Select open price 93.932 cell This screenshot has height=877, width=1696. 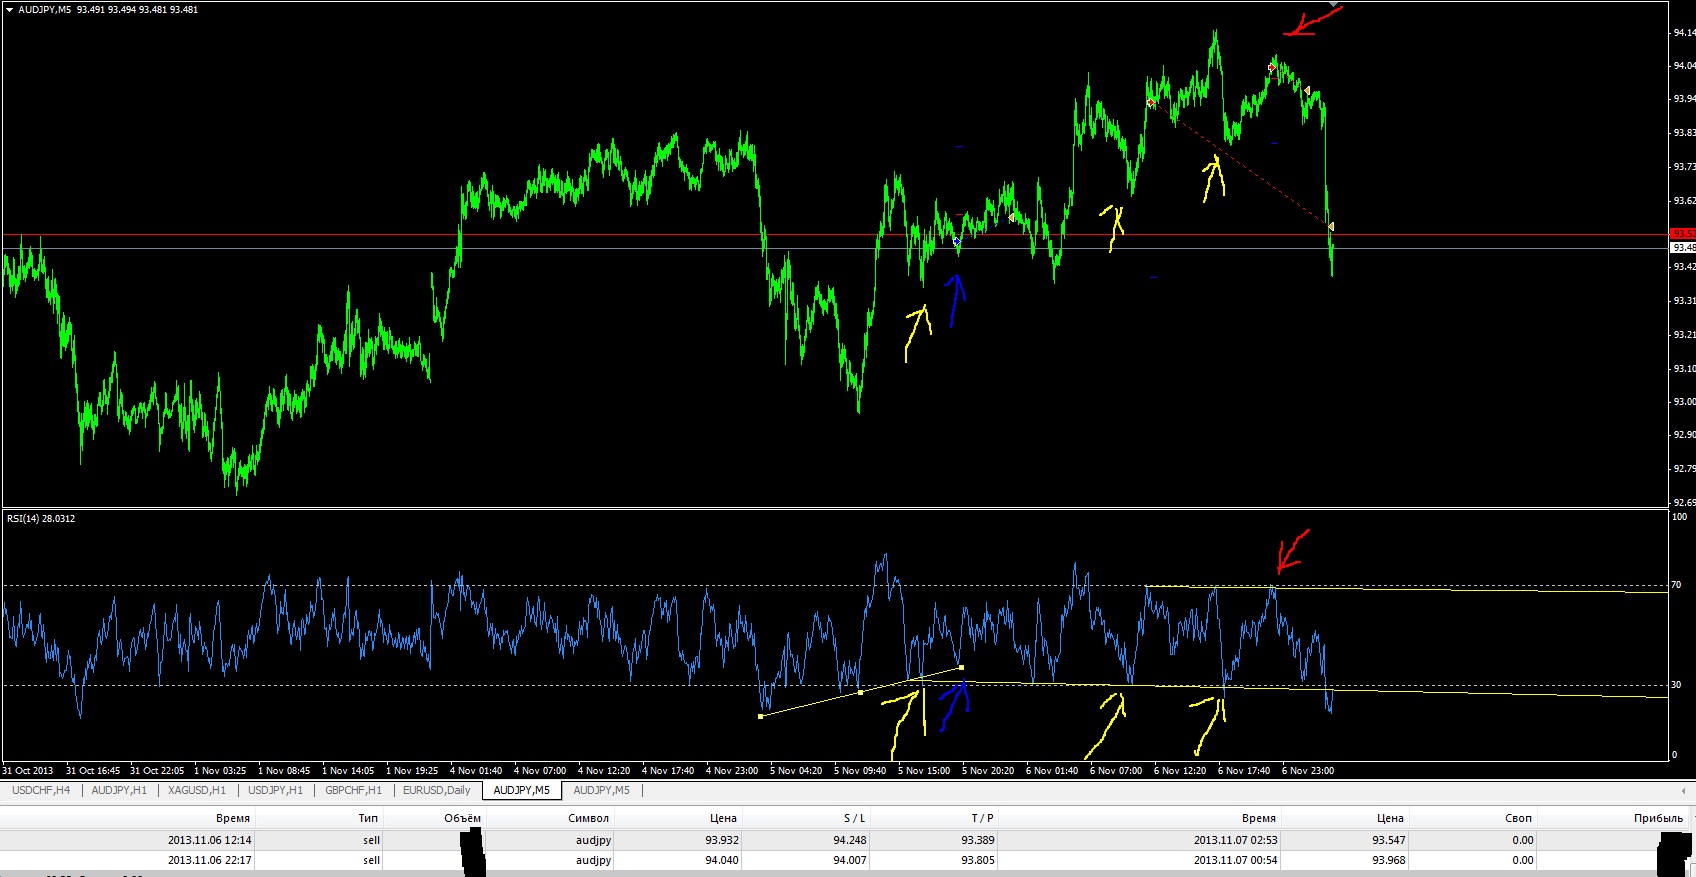coord(722,840)
